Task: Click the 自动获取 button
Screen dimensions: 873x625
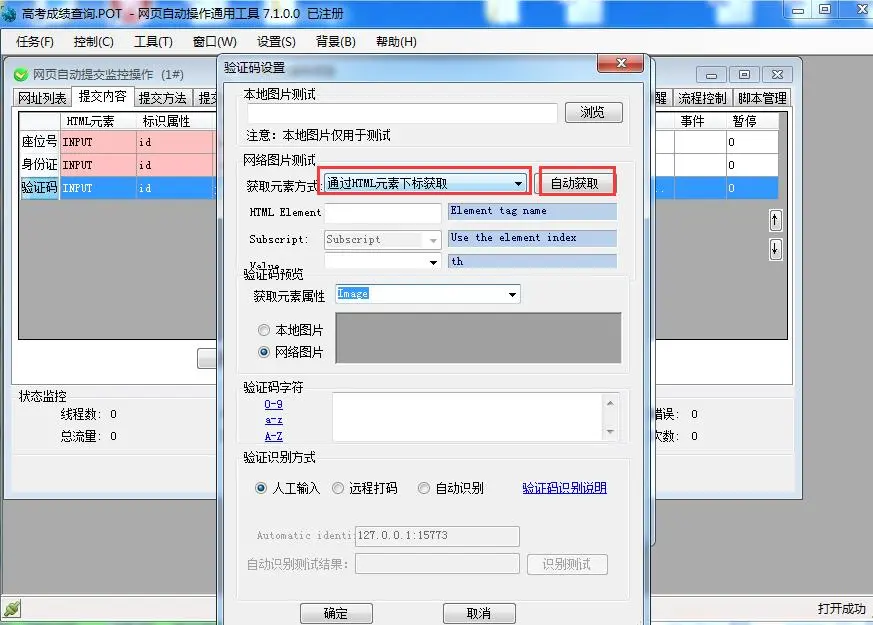Action: click(x=575, y=184)
